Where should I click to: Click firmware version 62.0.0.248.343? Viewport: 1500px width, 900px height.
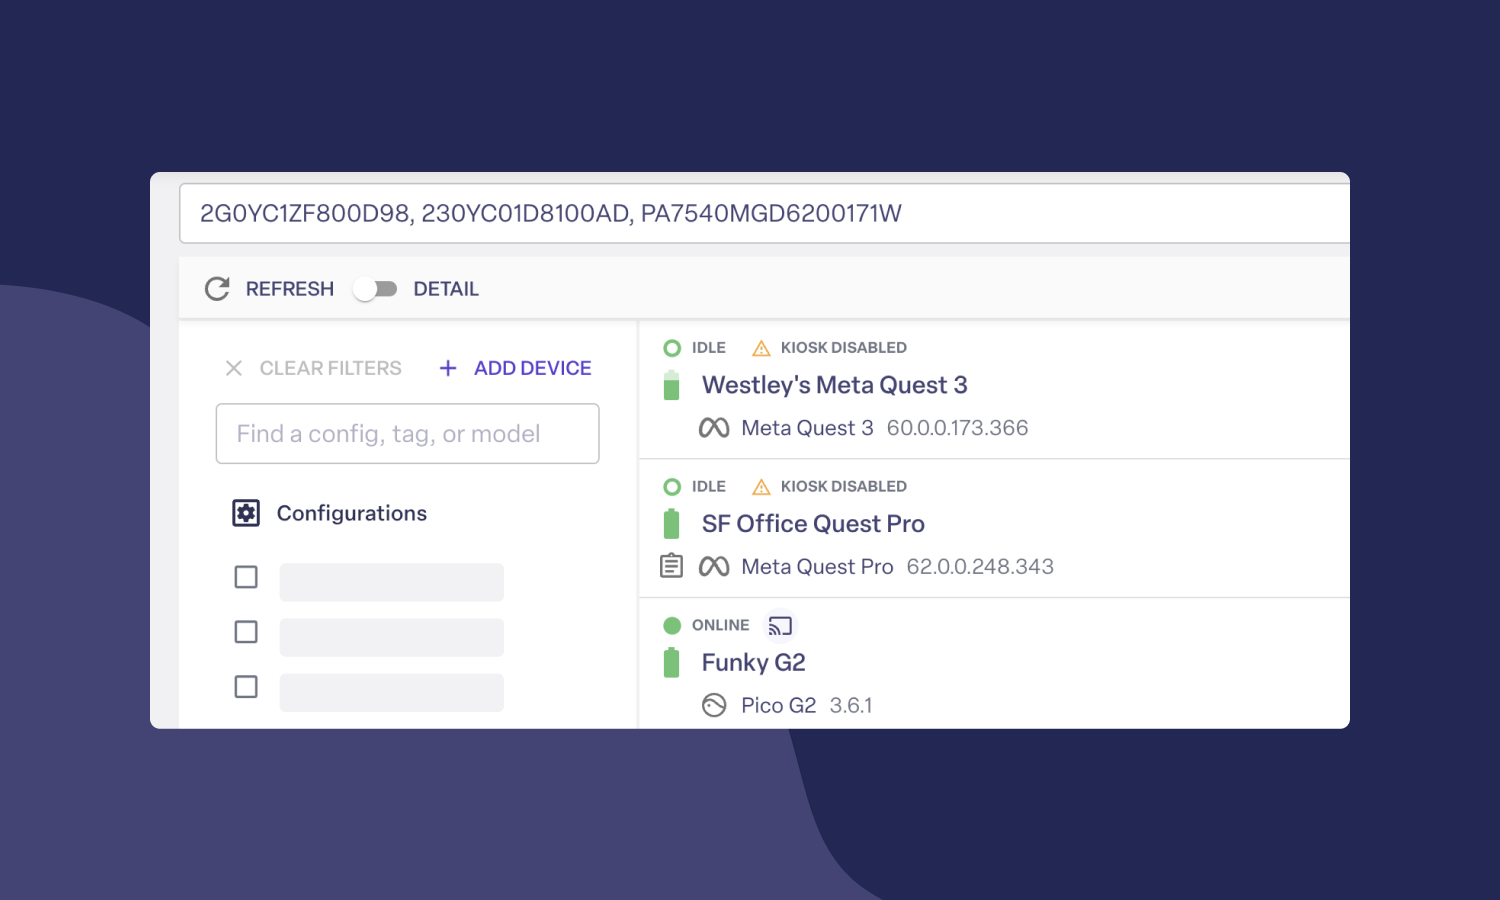tap(980, 567)
